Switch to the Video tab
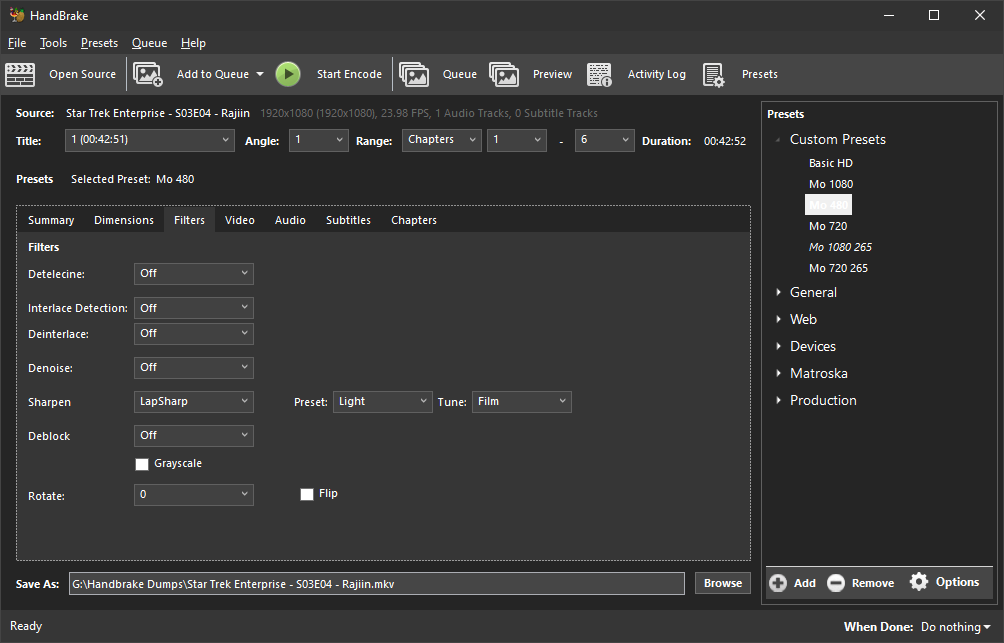The image size is (1004, 643). tap(239, 220)
